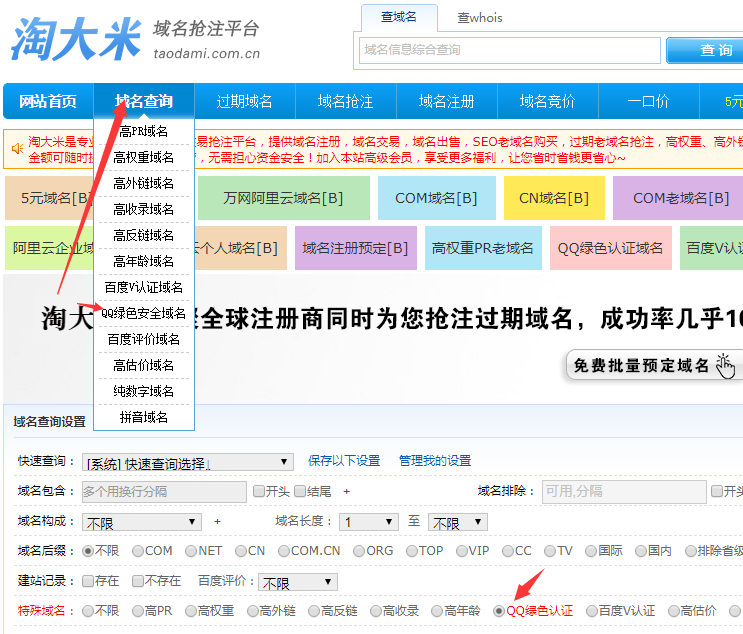Select 百度评价域名 from dropdown menu

pyautogui.click(x=144, y=339)
